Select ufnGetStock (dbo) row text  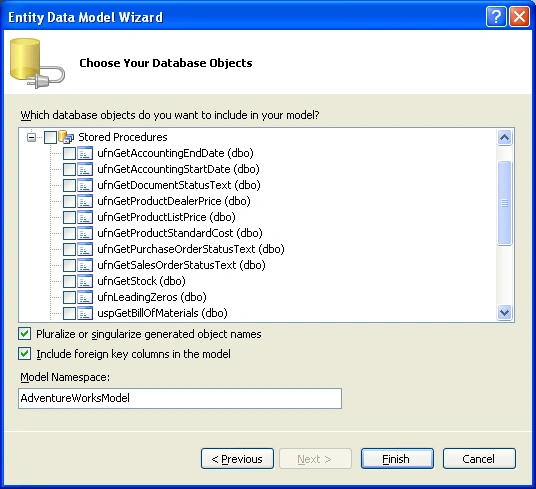[142, 281]
